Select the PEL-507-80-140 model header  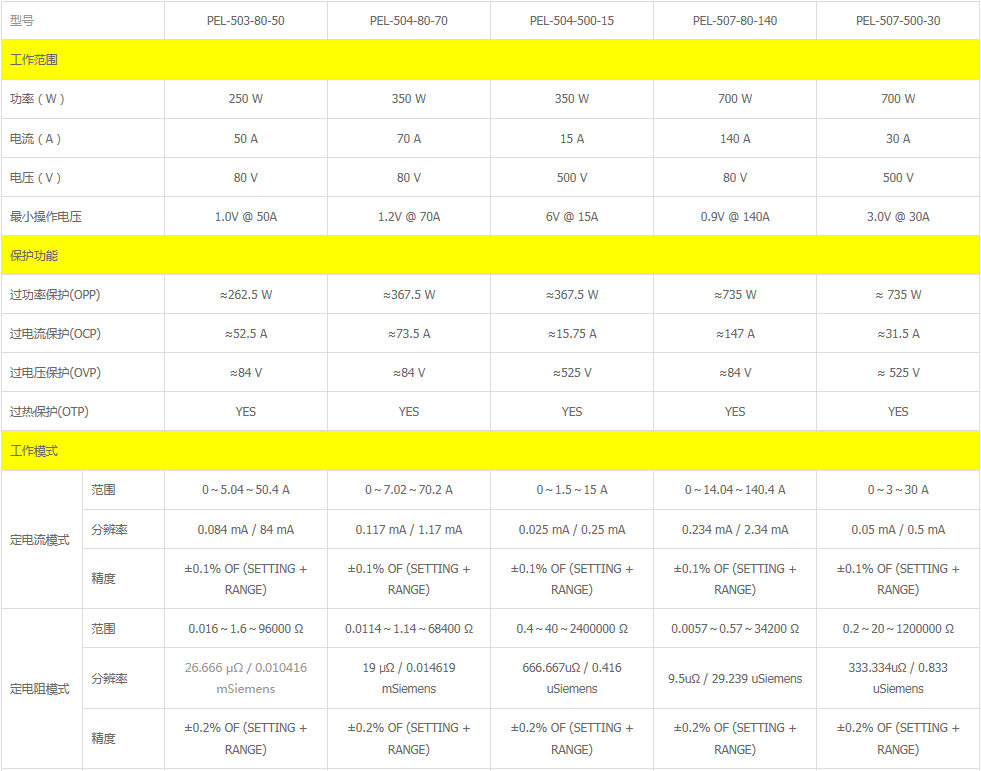pos(734,20)
